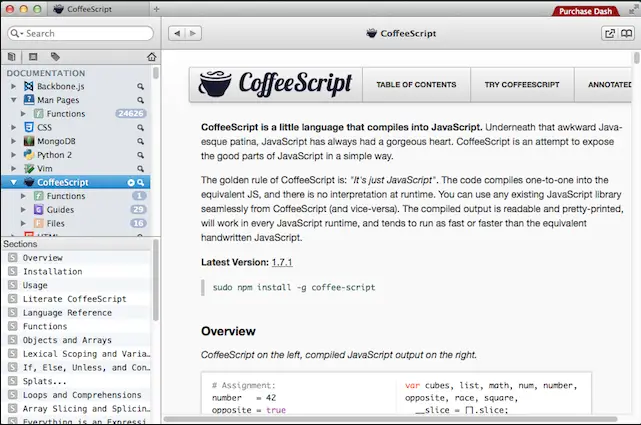Click the Overview heading on the page

coord(228,331)
